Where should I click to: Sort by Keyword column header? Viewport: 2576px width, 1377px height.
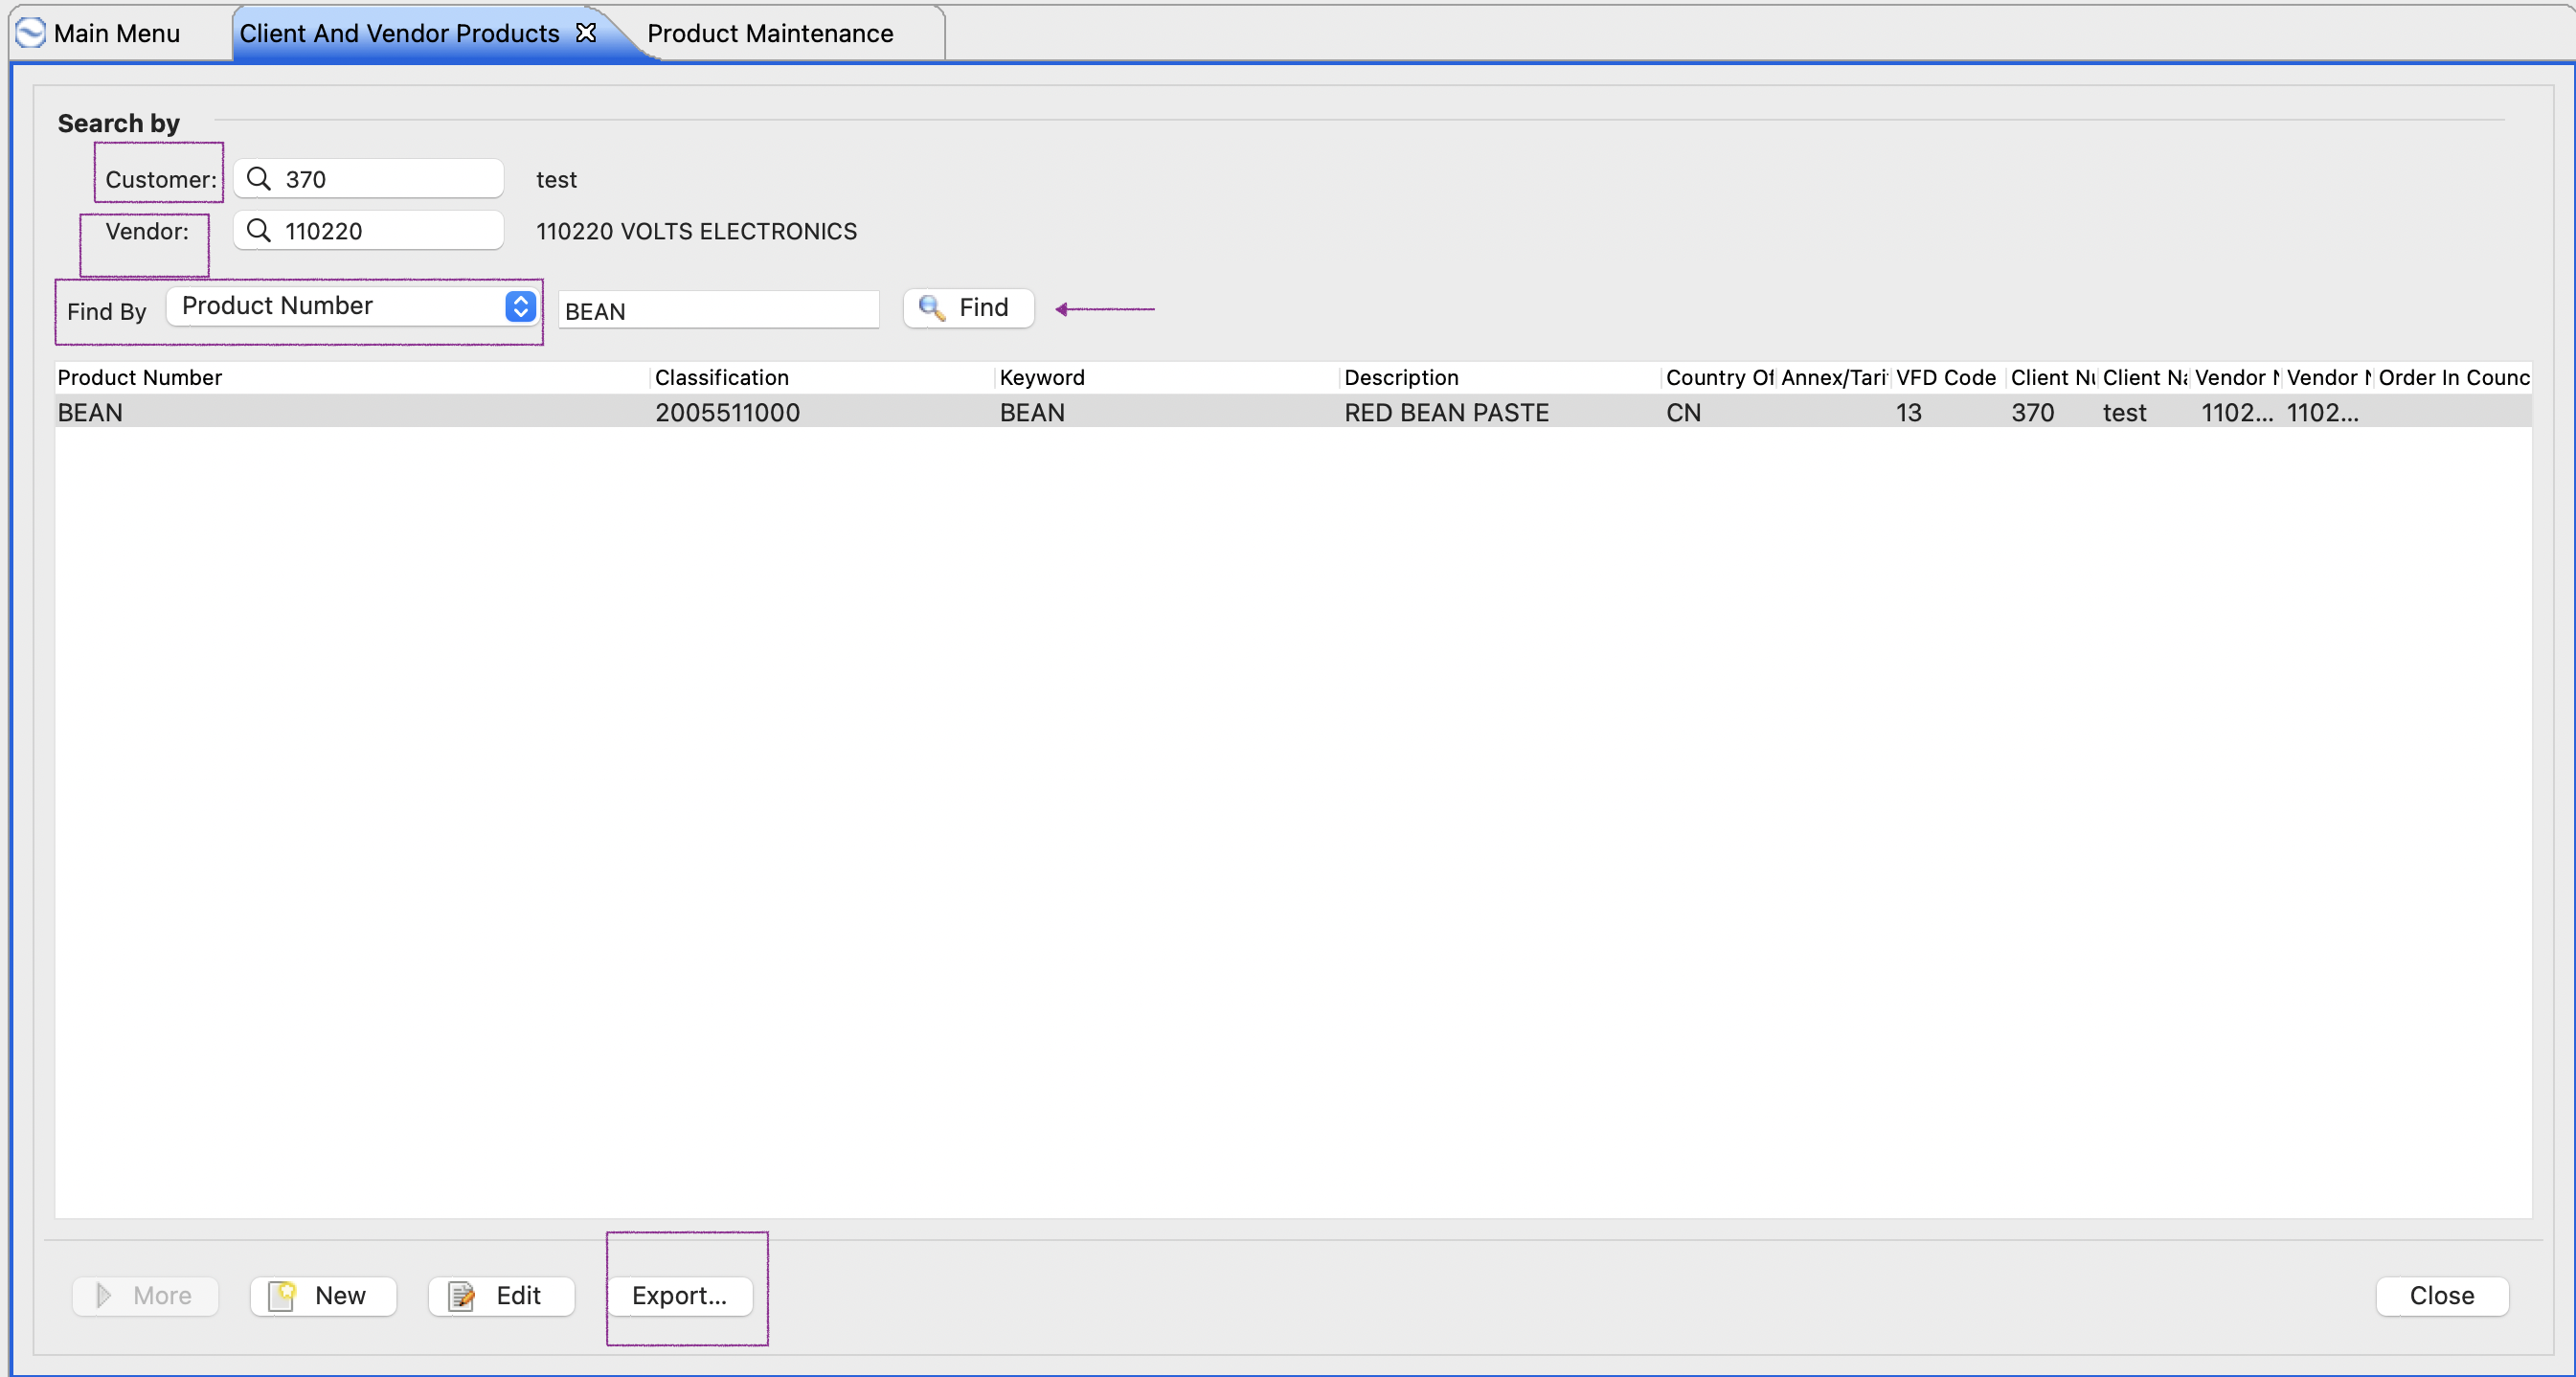[x=1167, y=377]
